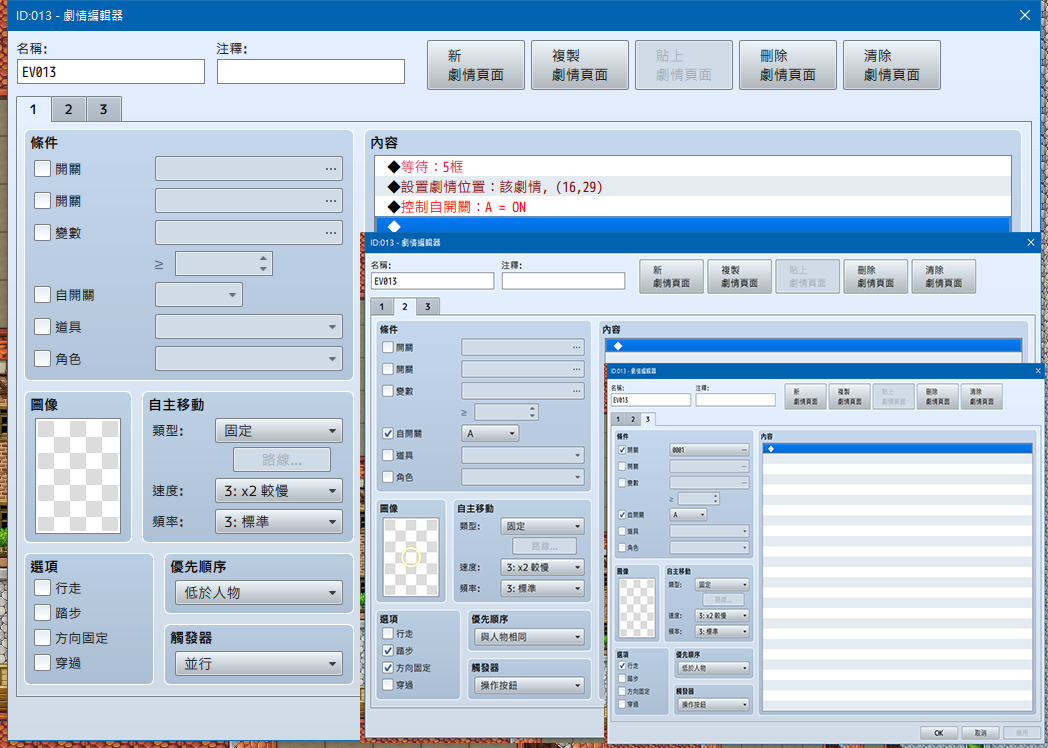Check the 穿過 option in the largest window

click(42, 662)
